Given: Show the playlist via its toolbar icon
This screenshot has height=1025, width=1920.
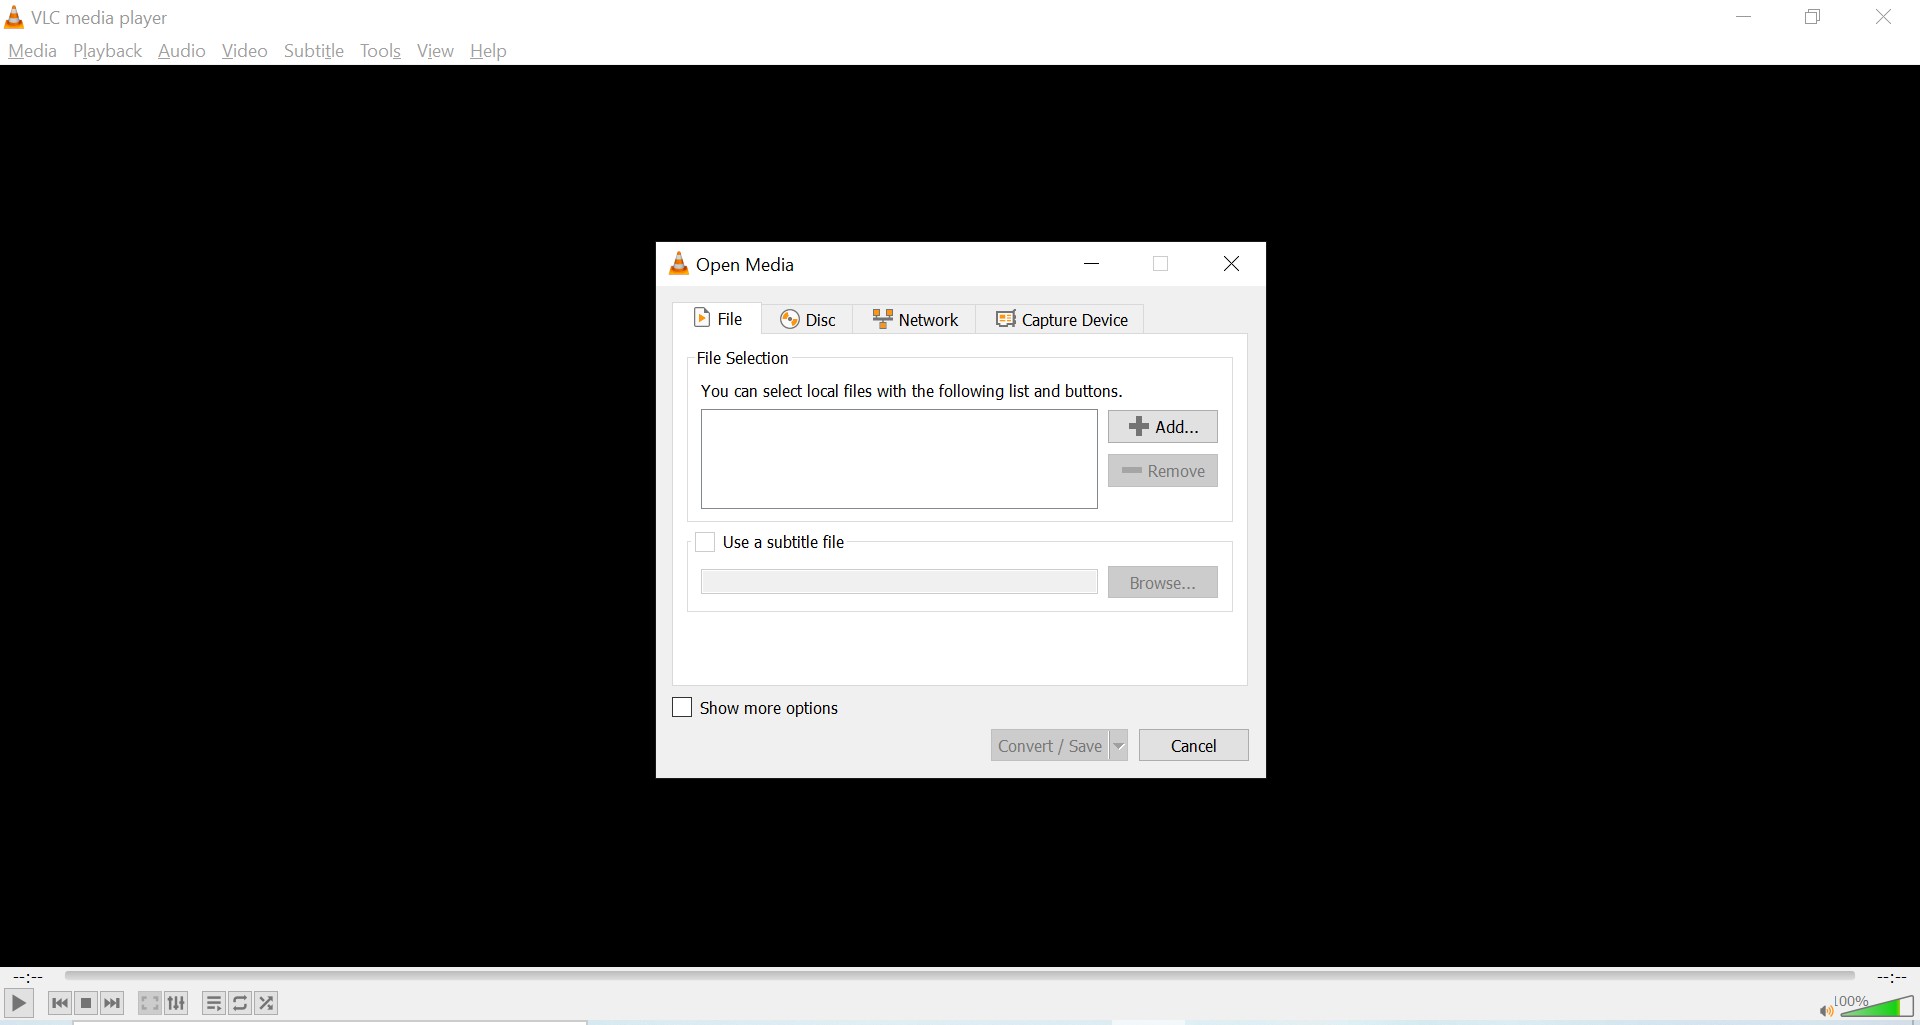Looking at the screenshot, I should [214, 1003].
